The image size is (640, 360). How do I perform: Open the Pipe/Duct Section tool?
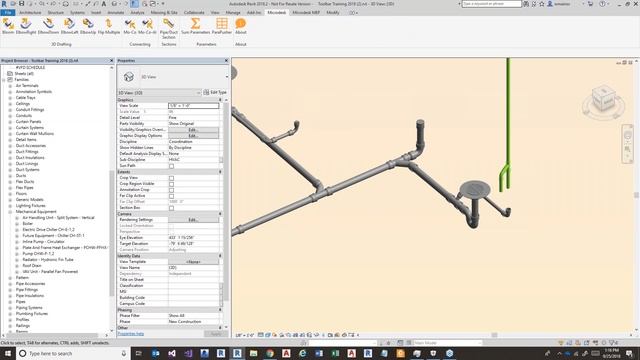coord(169,29)
